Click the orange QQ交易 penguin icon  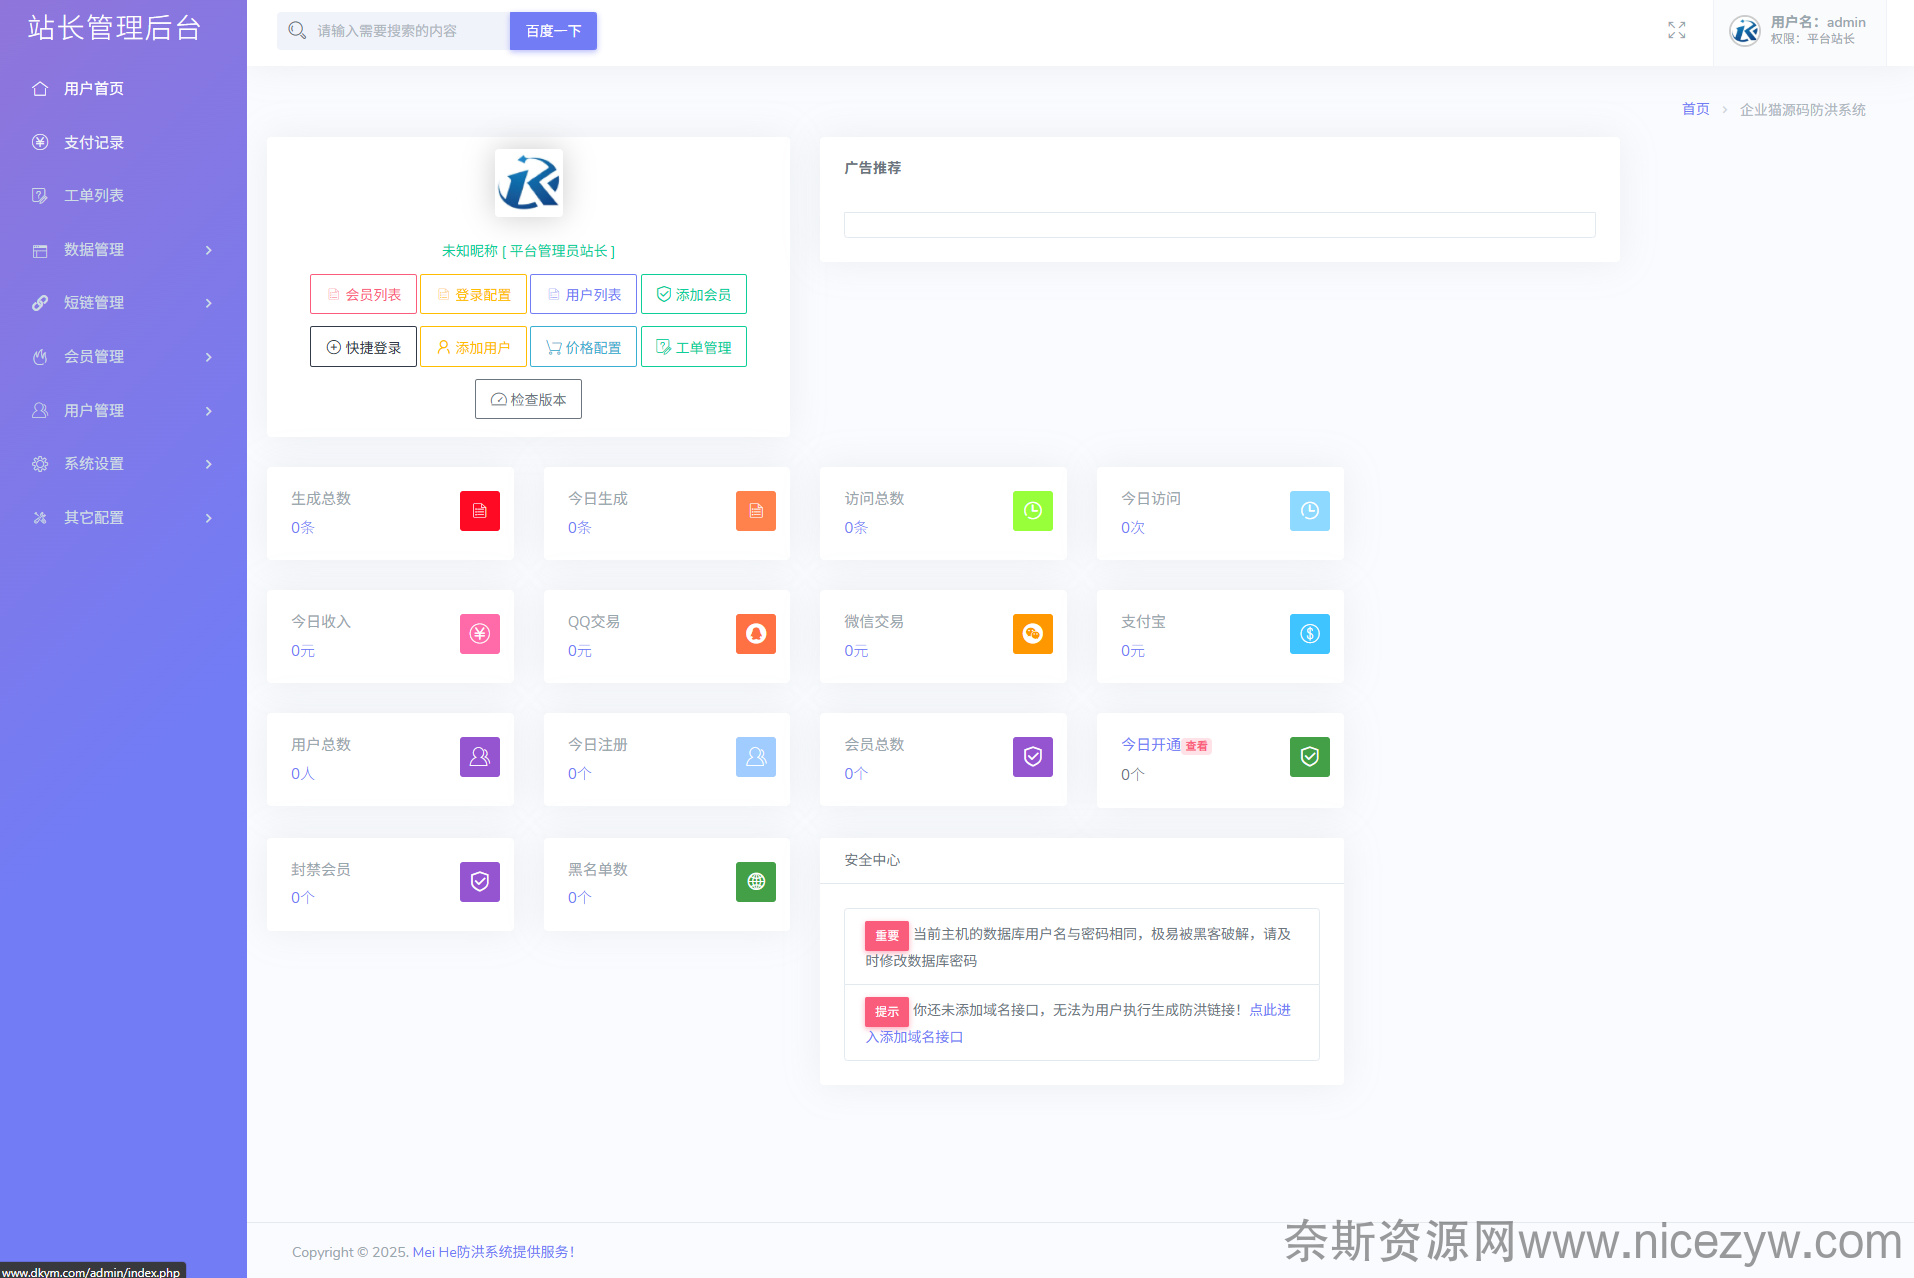755,634
